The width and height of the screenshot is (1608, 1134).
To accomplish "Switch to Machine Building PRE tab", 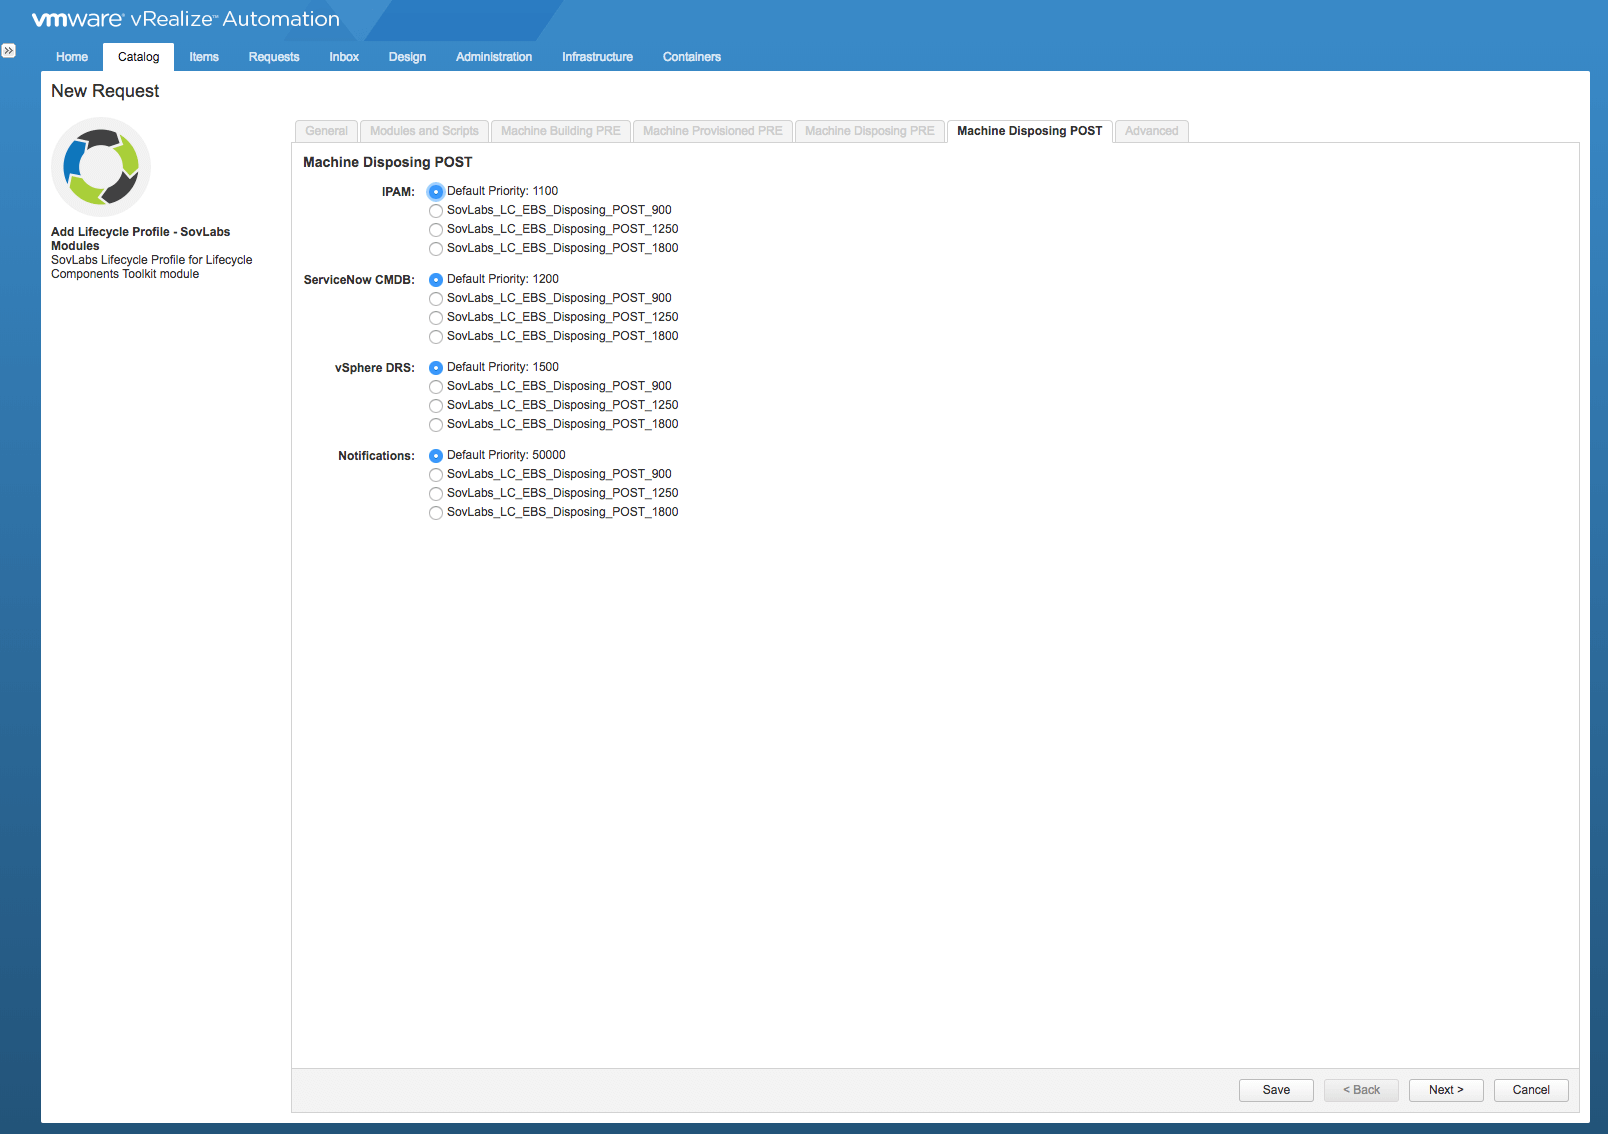I will 560,131.
